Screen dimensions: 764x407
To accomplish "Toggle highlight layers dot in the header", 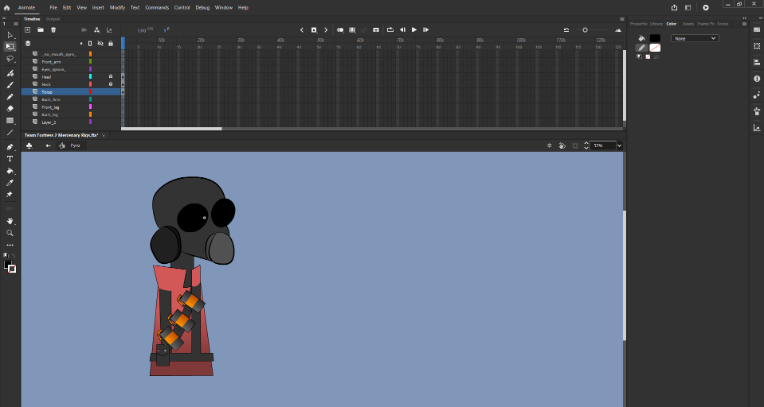I will pos(81,43).
